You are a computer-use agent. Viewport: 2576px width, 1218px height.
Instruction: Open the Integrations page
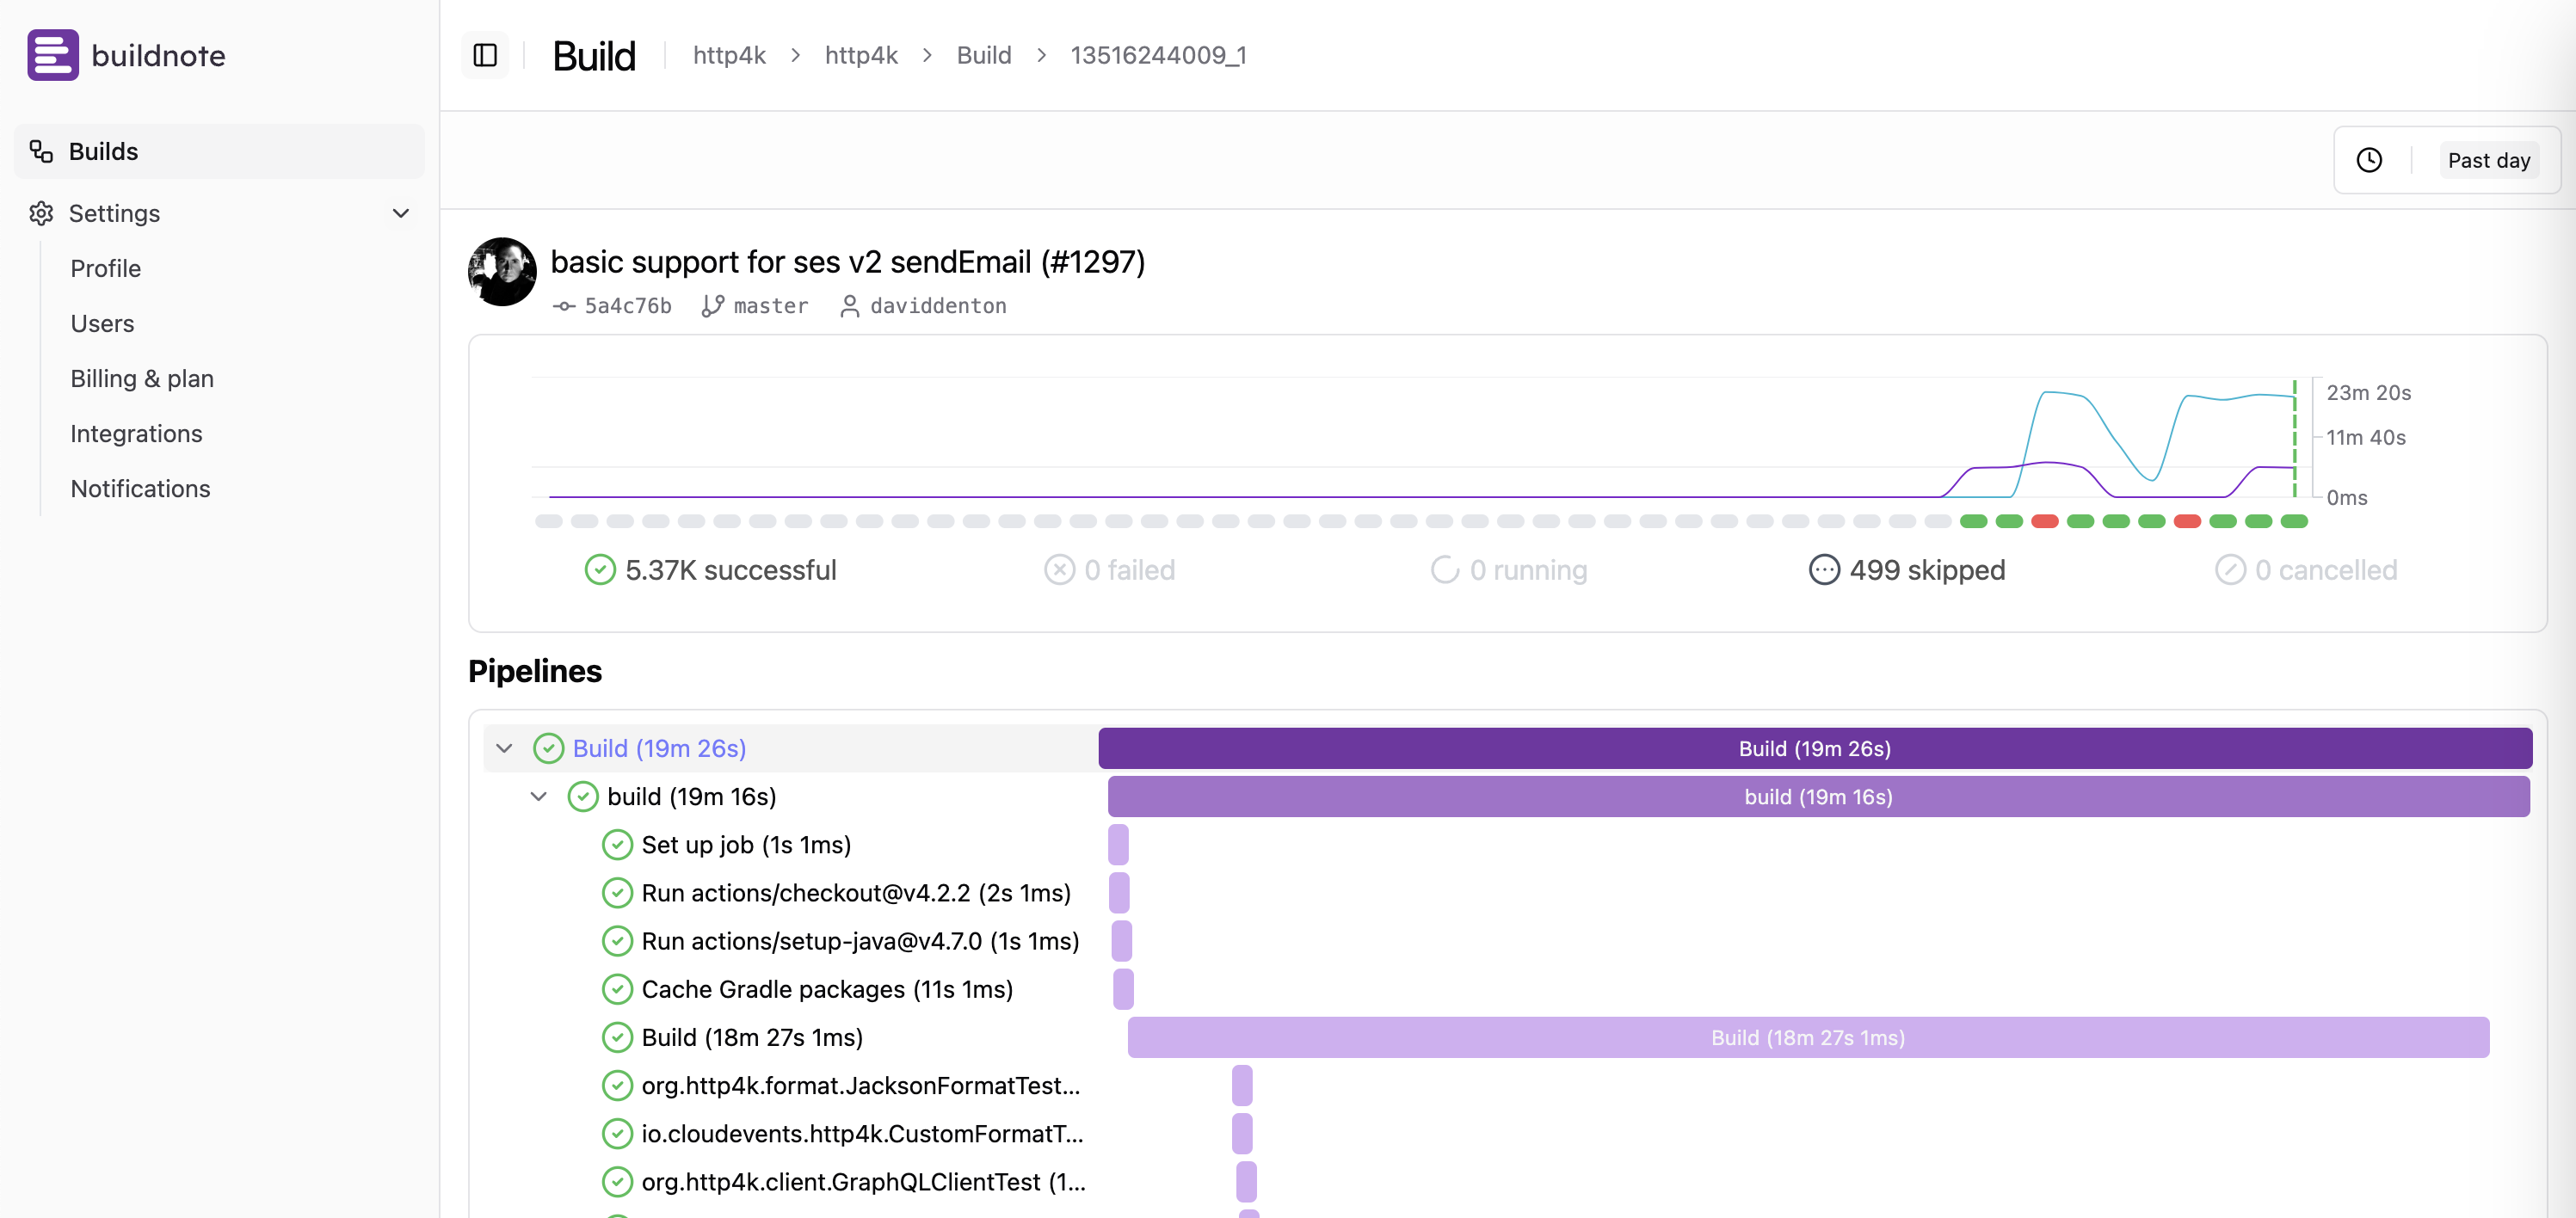(x=136, y=433)
